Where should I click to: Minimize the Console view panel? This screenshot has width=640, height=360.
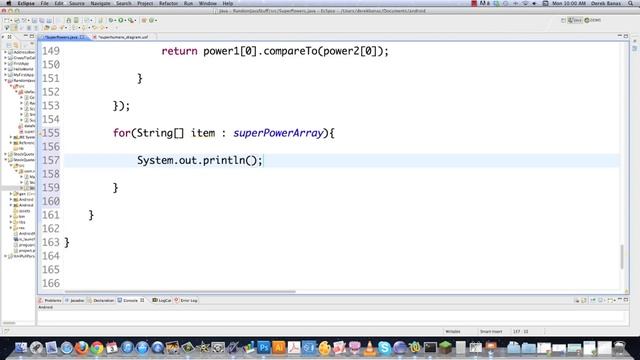620,300
